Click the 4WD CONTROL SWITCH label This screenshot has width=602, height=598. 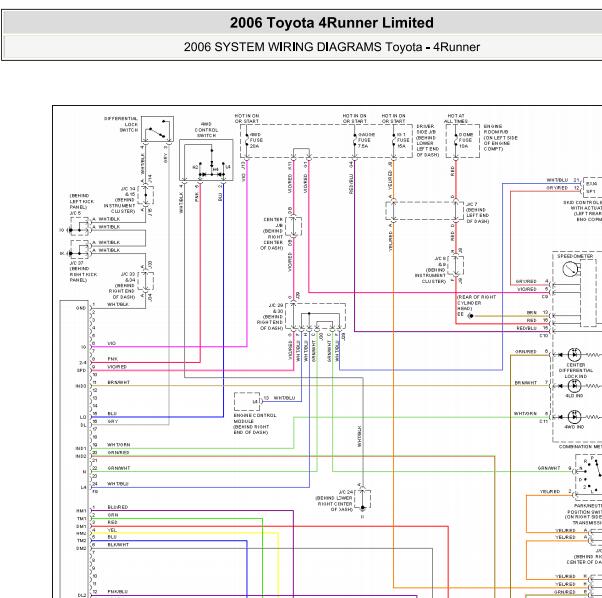[206, 130]
